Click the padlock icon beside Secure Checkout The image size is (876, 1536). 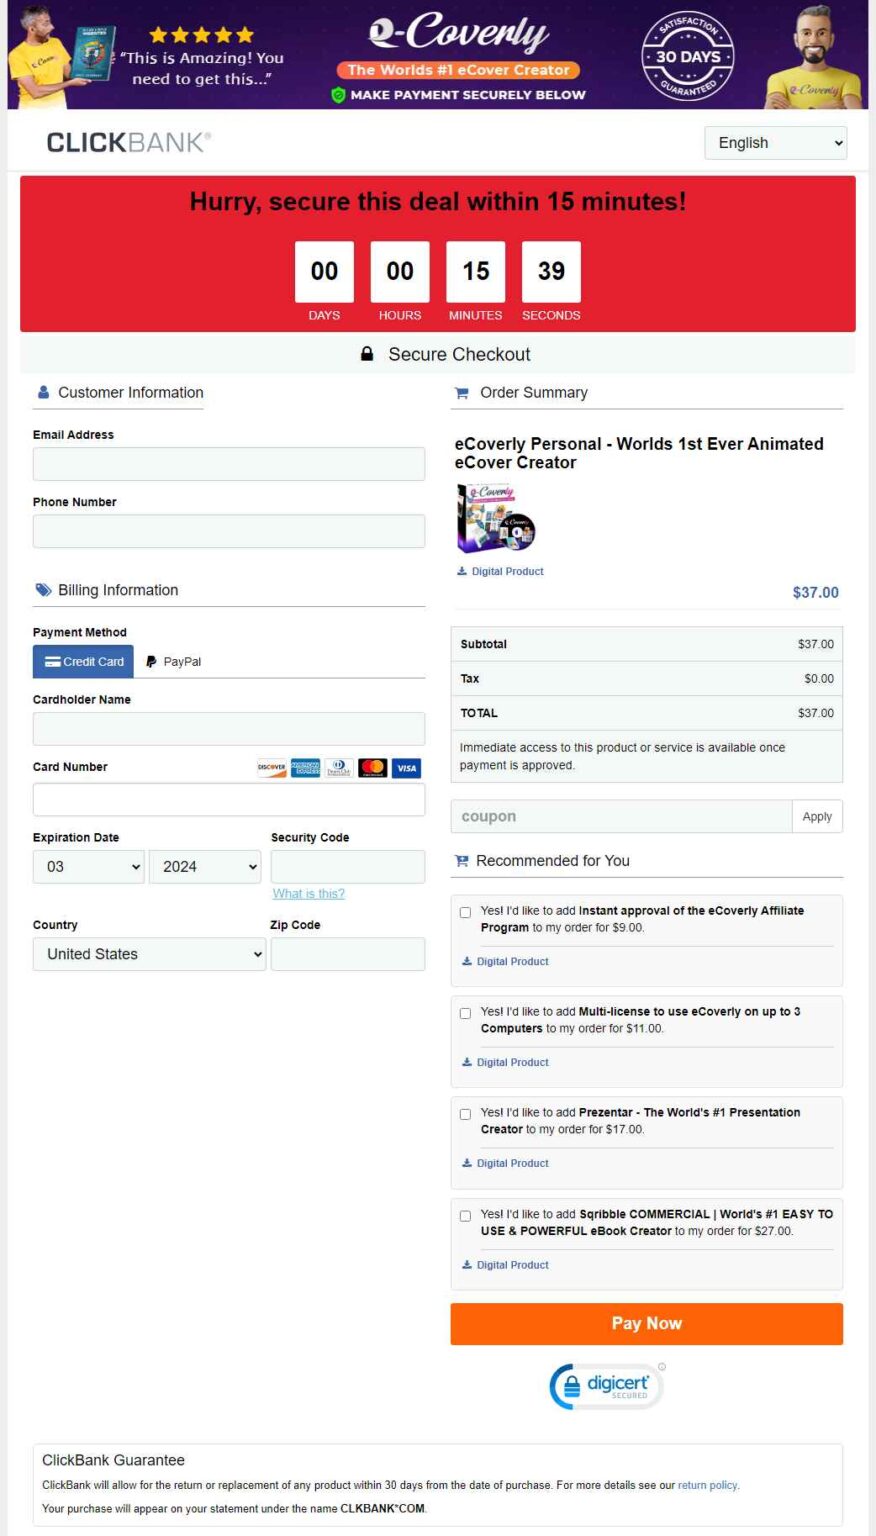(x=367, y=354)
